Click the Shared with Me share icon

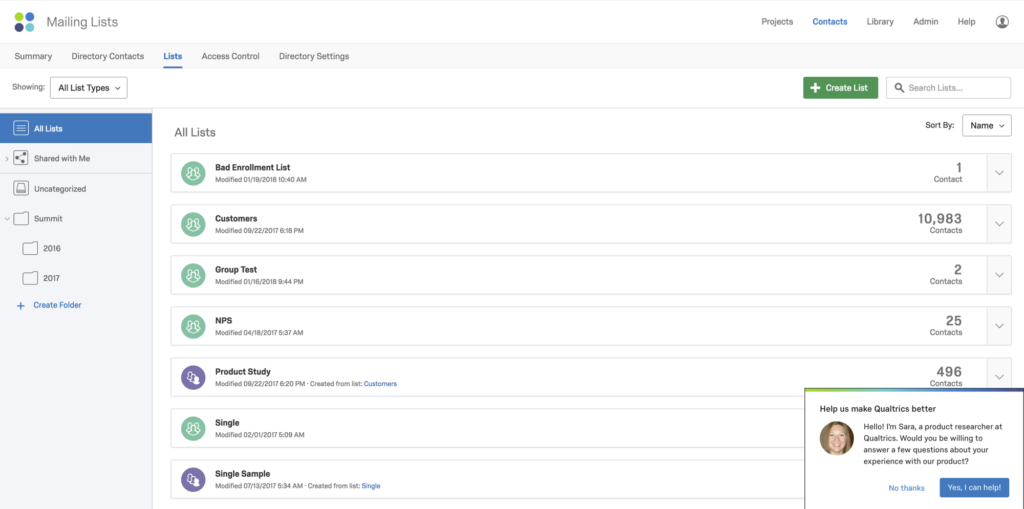(x=21, y=158)
